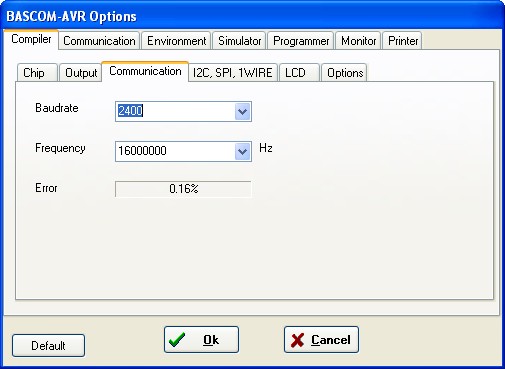Restore settings with the Default button
This screenshot has width=505, height=369.
pyautogui.click(x=48, y=346)
